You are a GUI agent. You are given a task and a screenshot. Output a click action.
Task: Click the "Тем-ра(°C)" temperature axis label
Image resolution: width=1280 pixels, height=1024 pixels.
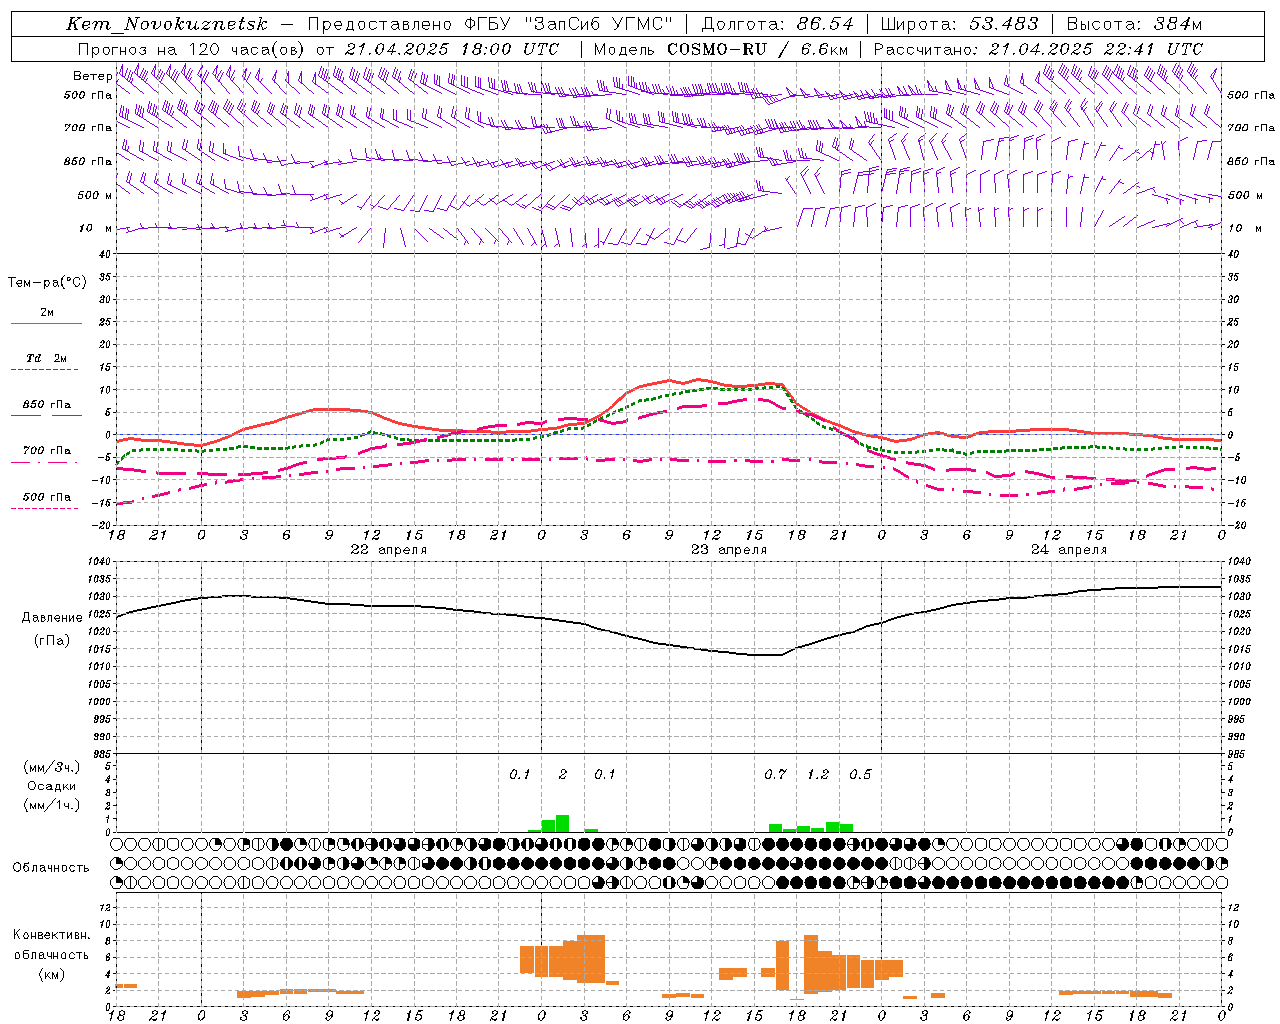[47, 283]
